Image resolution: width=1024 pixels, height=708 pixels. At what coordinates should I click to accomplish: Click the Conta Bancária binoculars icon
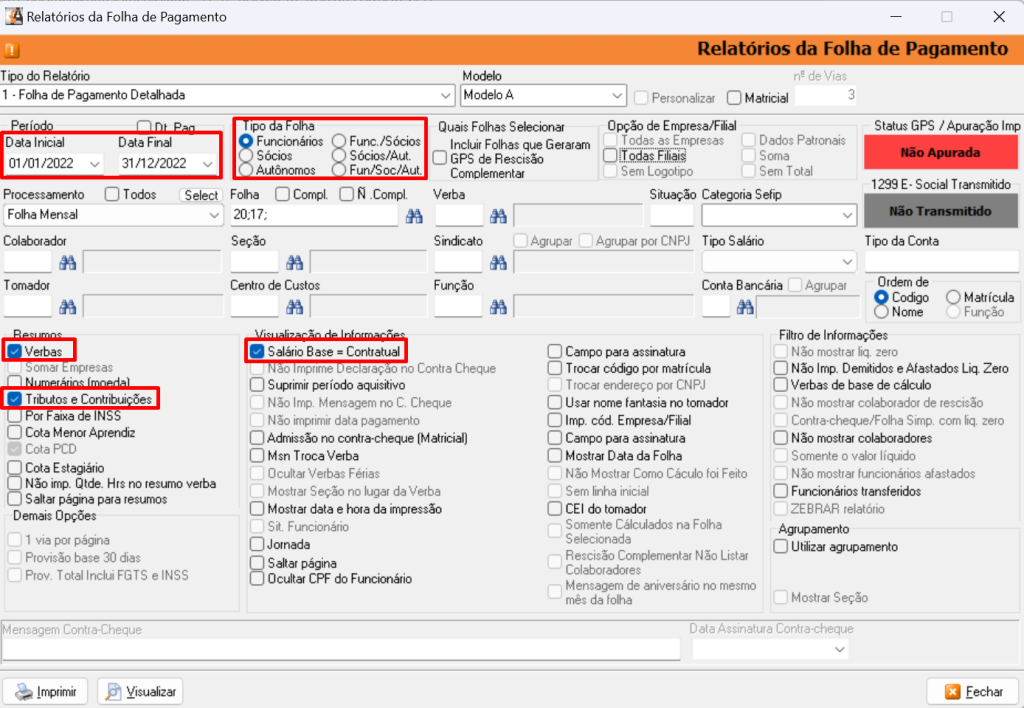click(742, 307)
